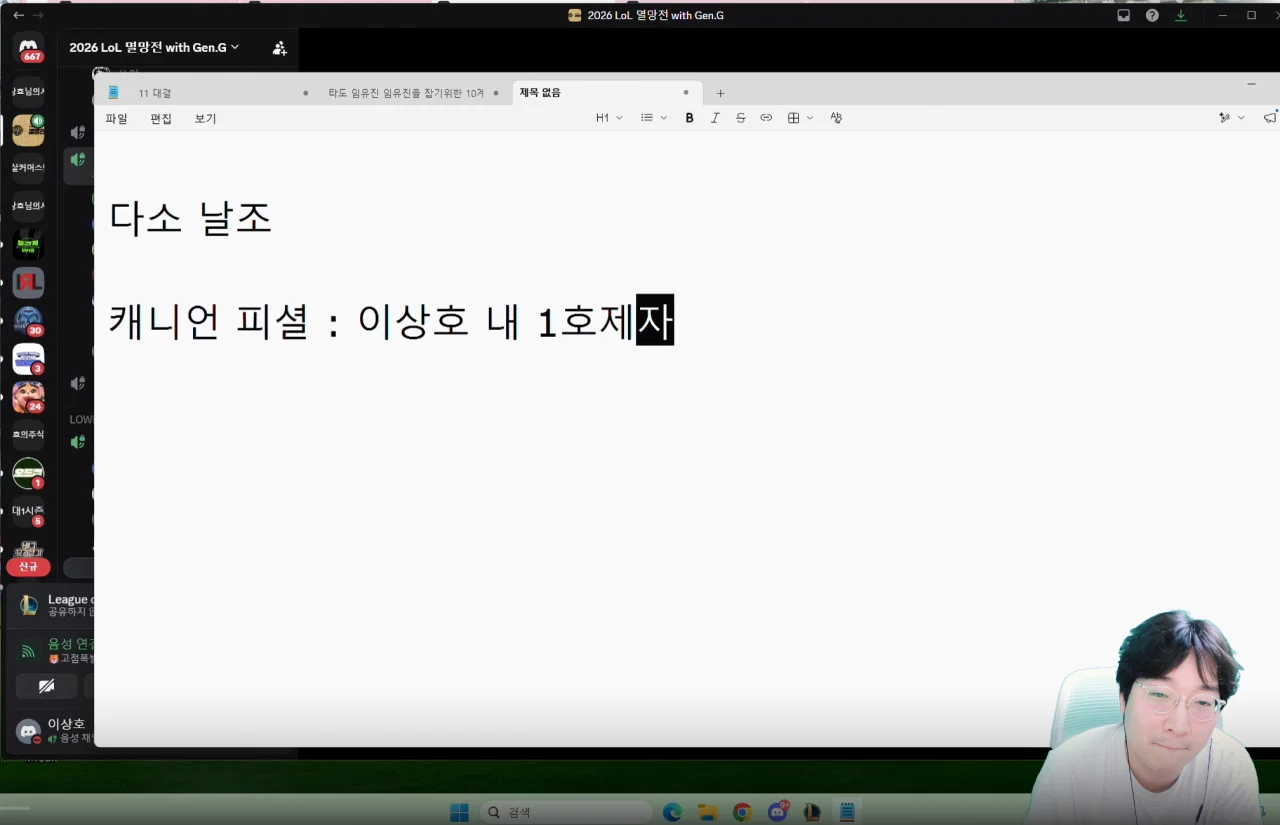Viewport: 1280px width, 825px height.
Task: Open the 파일 menu
Action: click(117, 118)
